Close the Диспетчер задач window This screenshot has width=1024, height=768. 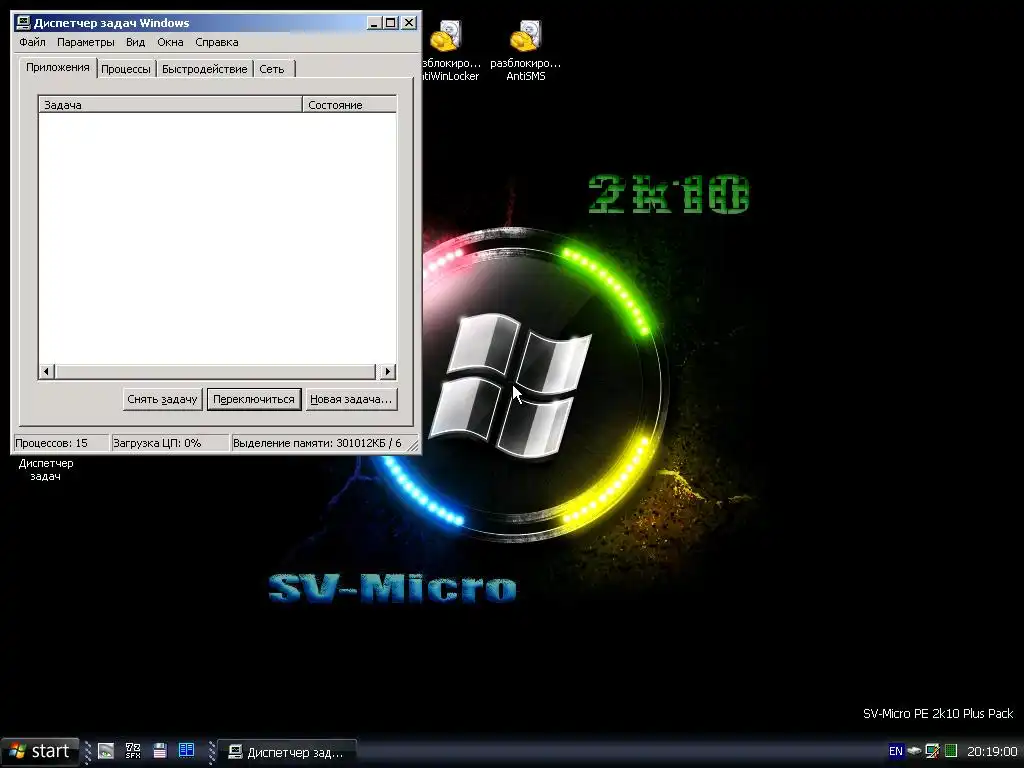click(x=409, y=23)
